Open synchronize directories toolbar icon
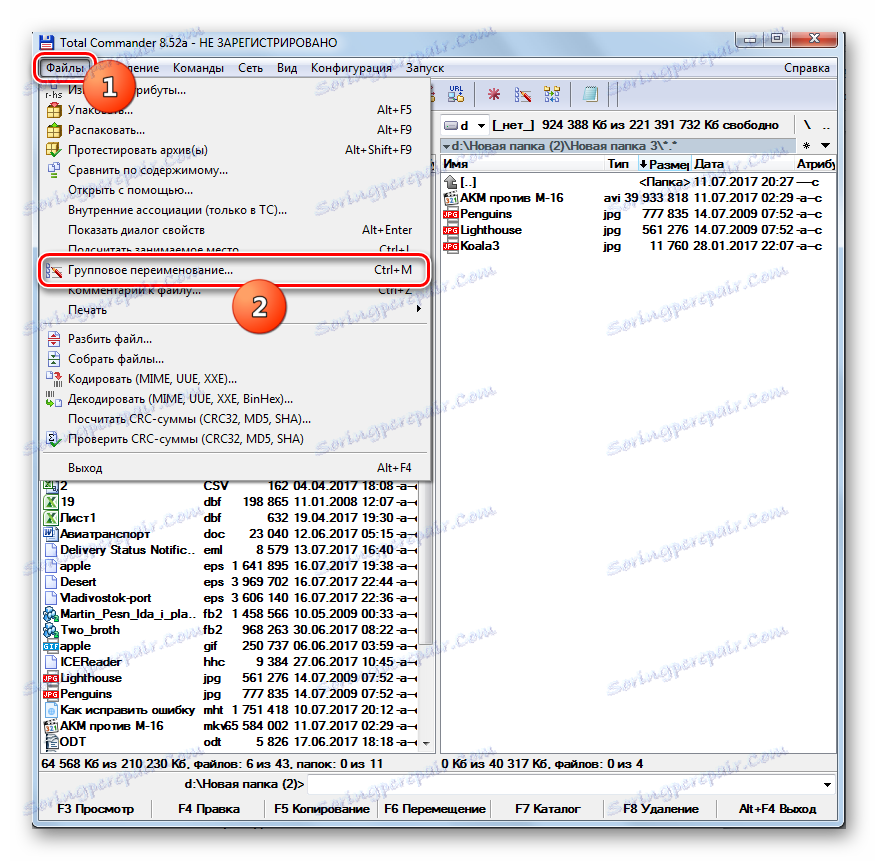 [x=552, y=94]
